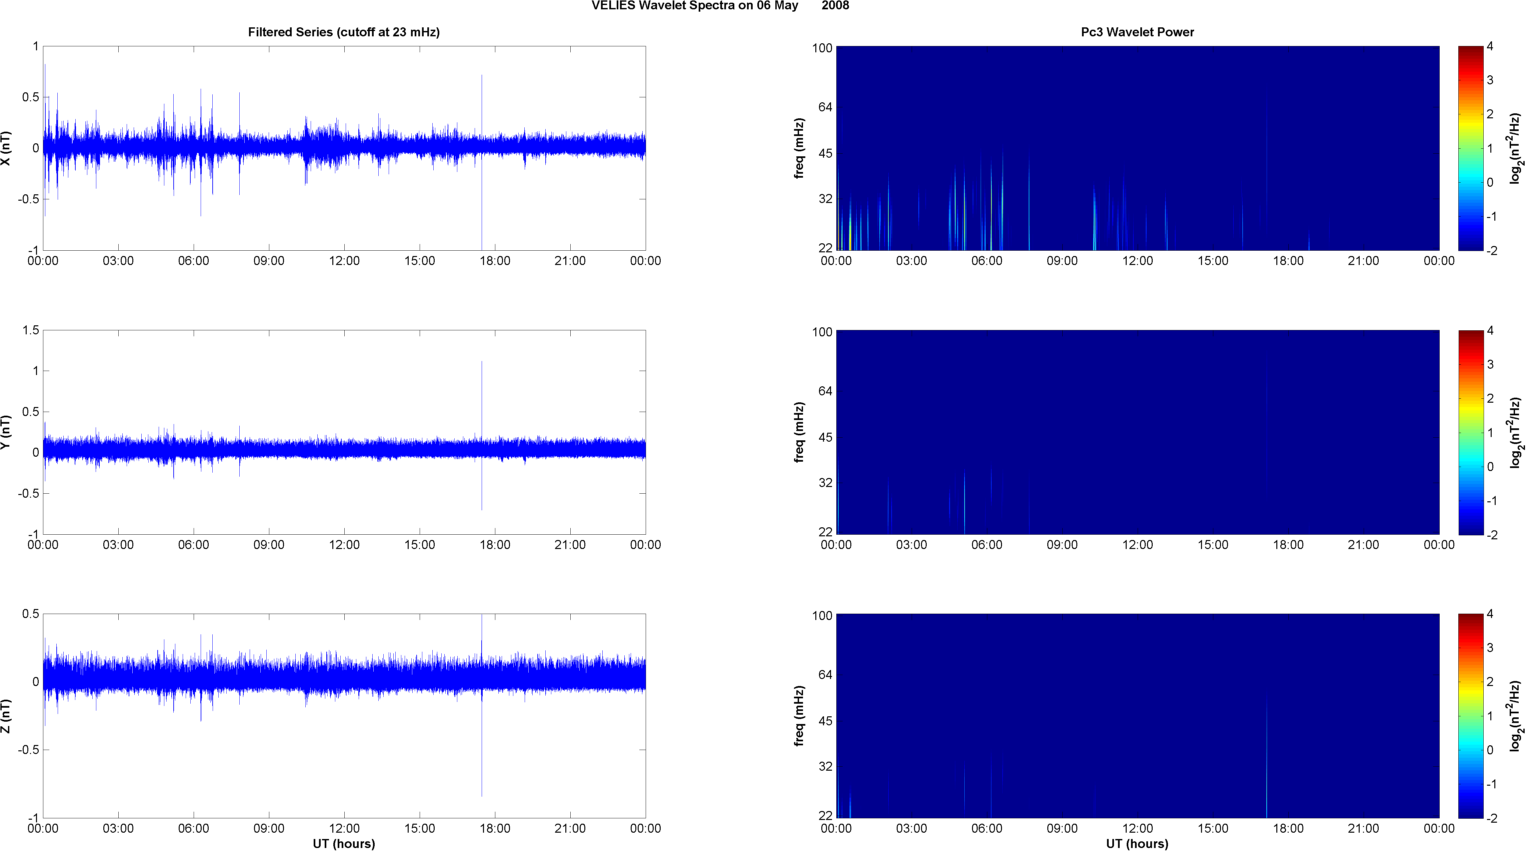Click the Z component wavelet spectrogram
1526x851 pixels.
(1137, 716)
